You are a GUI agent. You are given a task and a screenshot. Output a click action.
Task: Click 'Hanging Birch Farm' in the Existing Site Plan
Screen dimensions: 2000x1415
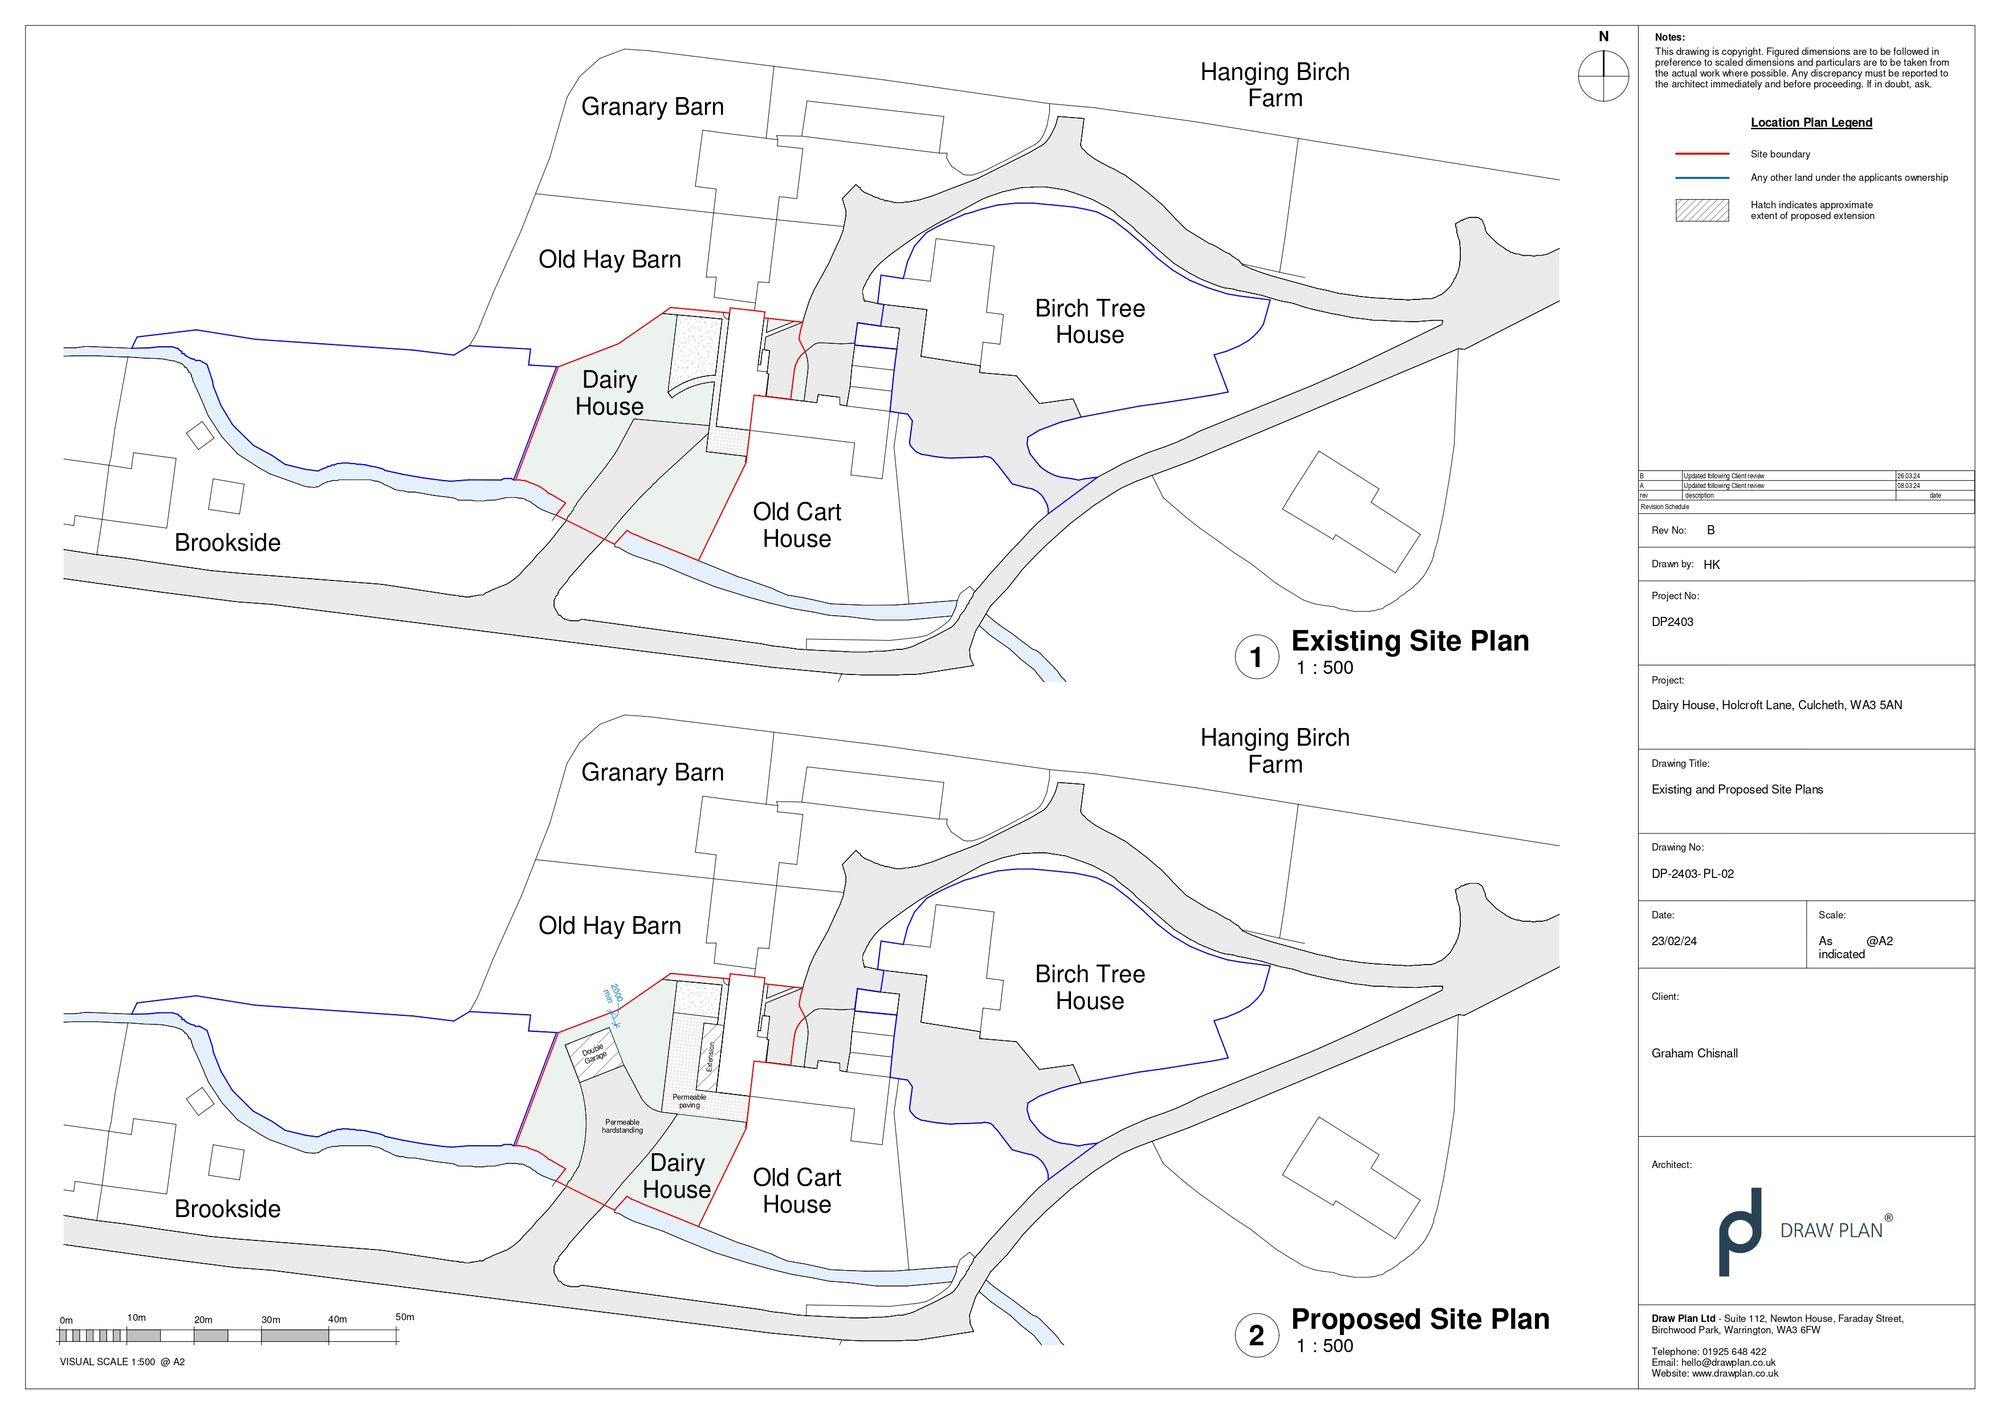tap(1275, 85)
